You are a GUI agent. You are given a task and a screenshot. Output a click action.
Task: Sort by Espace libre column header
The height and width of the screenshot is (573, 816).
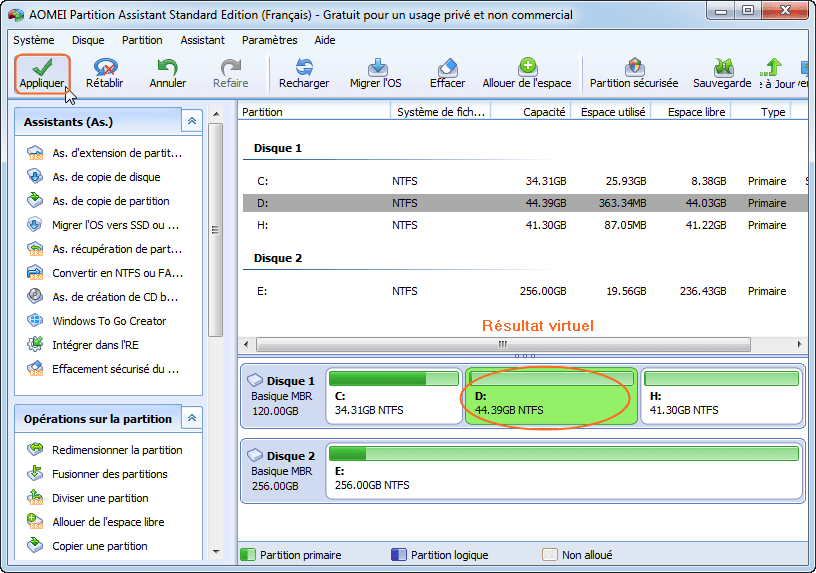pyautogui.click(x=692, y=112)
